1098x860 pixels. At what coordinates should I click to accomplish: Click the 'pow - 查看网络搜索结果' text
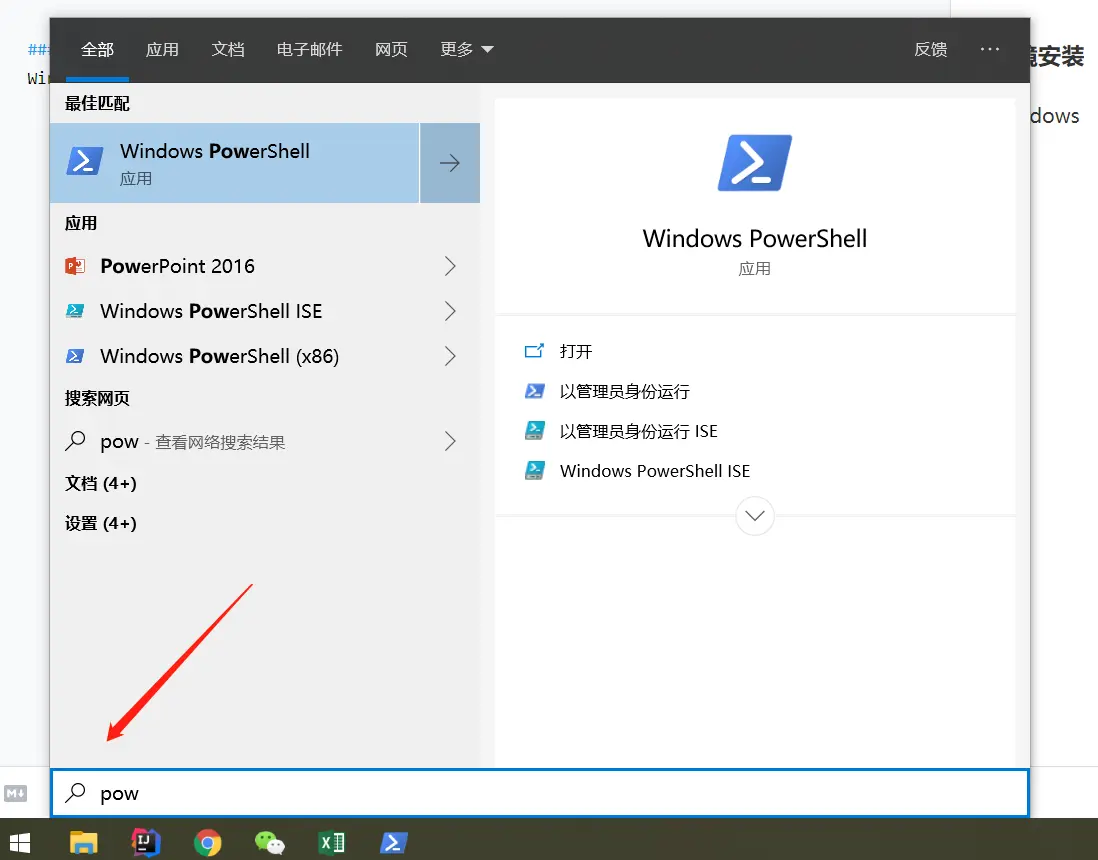[x=193, y=442]
